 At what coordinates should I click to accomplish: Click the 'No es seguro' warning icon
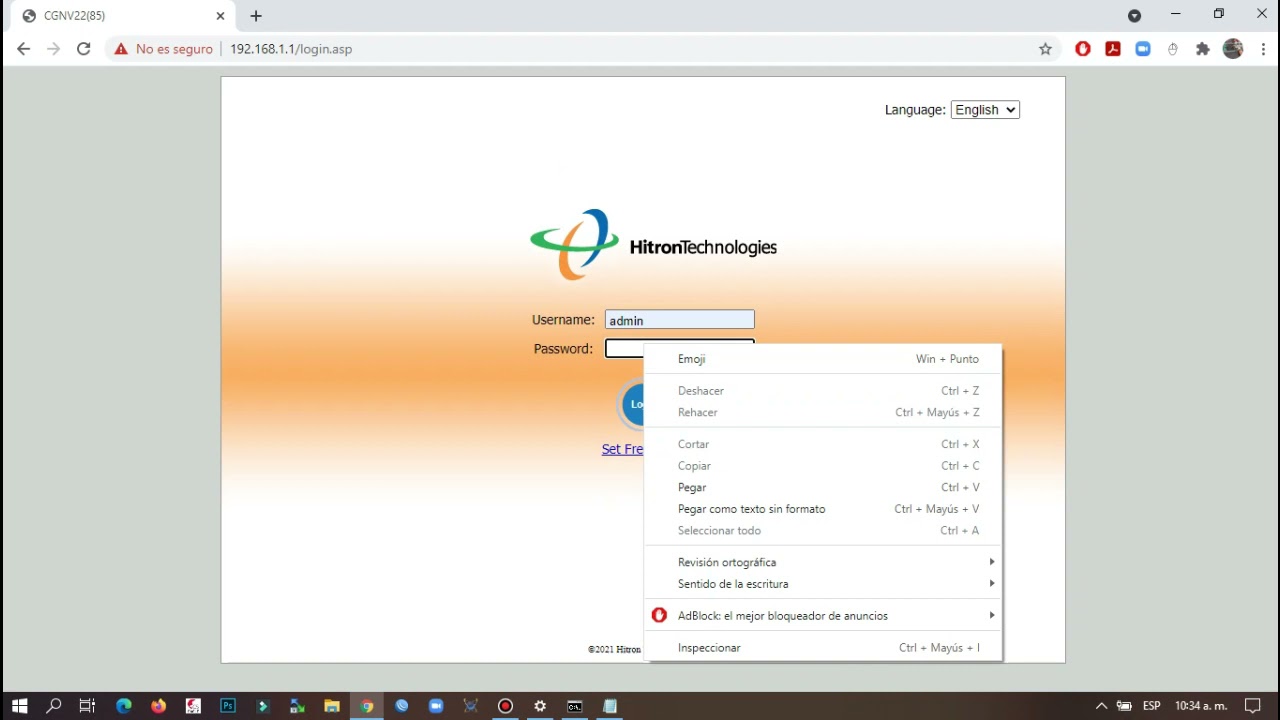tap(121, 49)
